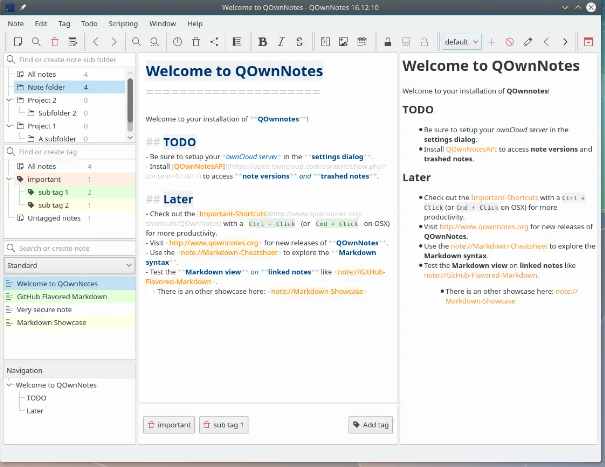Collapse the important tag tree

tap(10, 179)
